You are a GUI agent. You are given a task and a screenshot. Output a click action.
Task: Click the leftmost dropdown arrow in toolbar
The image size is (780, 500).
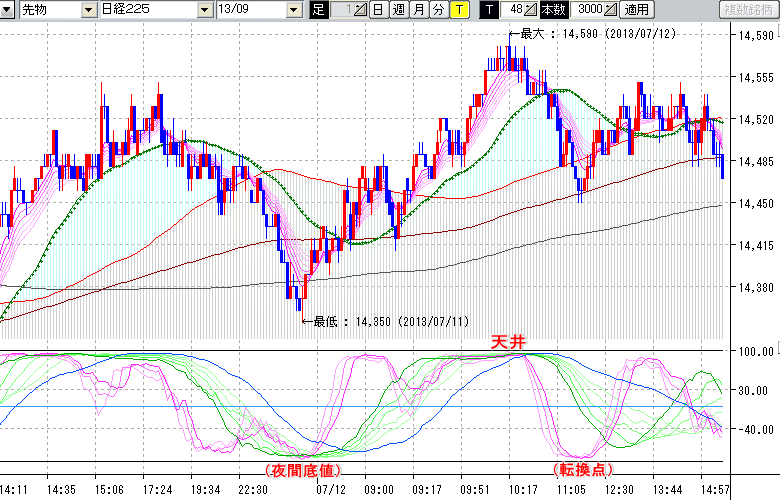8,10
